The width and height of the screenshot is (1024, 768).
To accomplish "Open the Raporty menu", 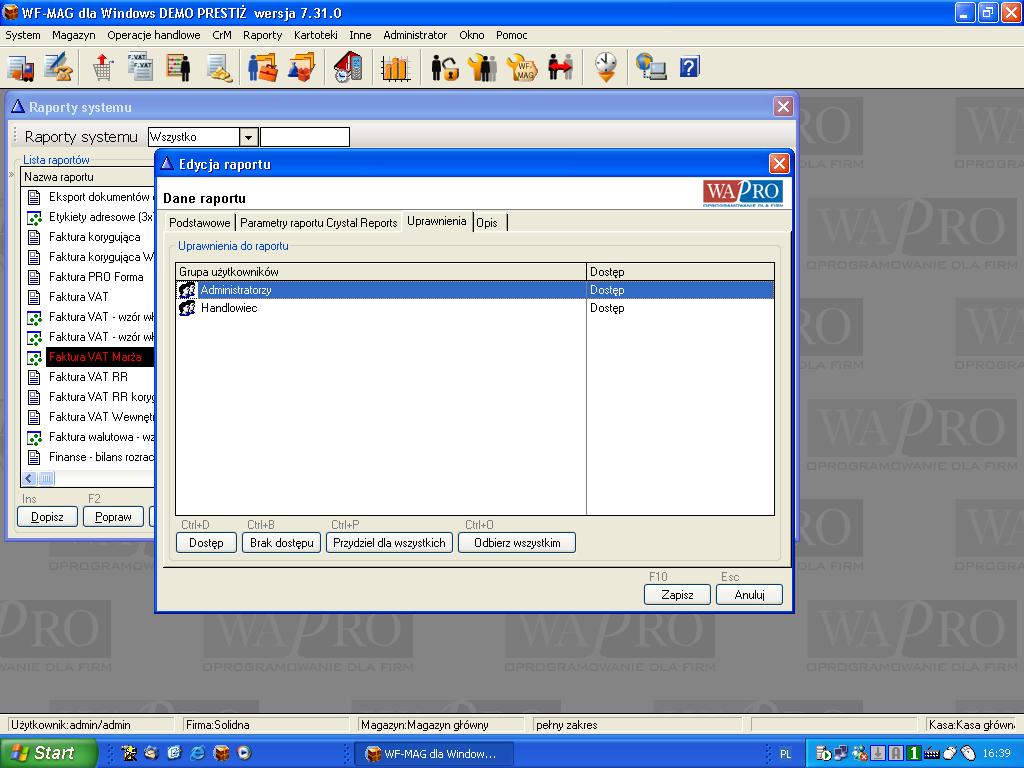I will click(x=262, y=35).
